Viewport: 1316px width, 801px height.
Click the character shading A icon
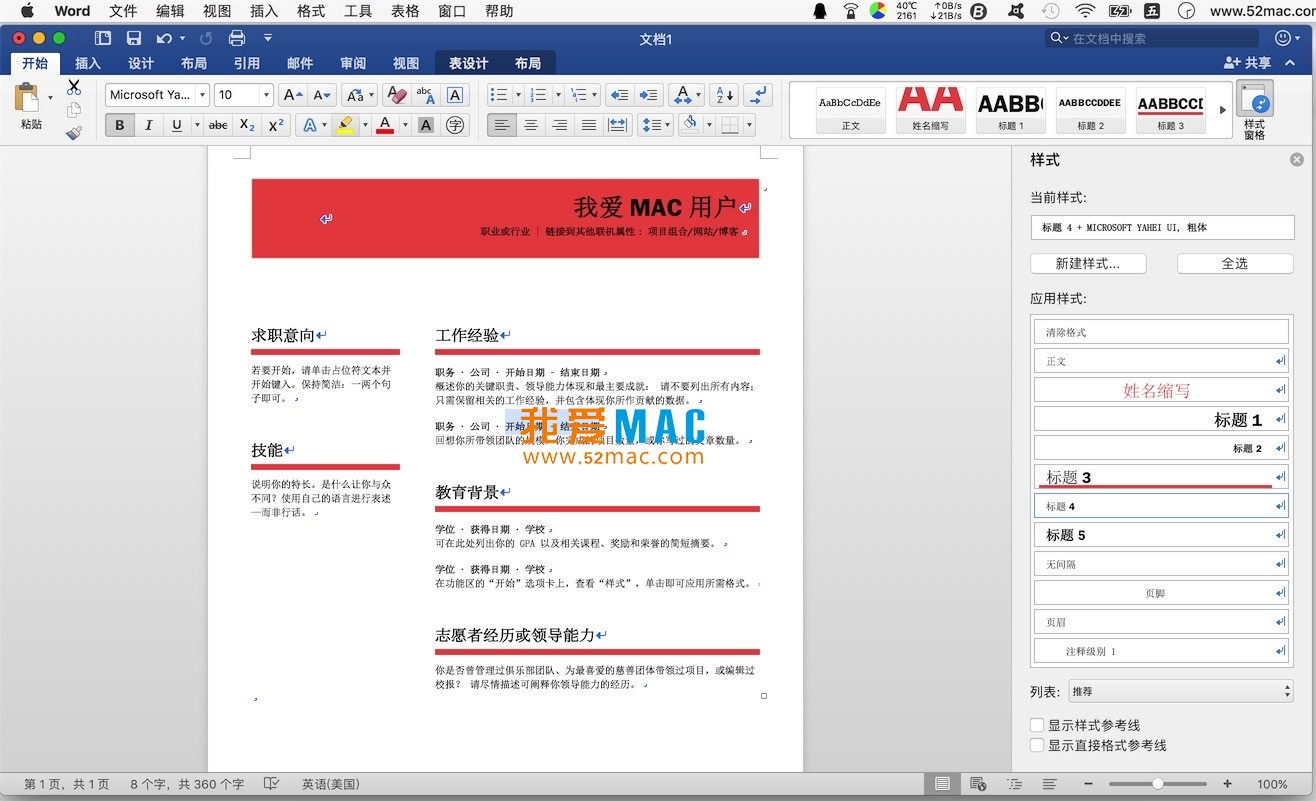pyautogui.click(x=426, y=125)
